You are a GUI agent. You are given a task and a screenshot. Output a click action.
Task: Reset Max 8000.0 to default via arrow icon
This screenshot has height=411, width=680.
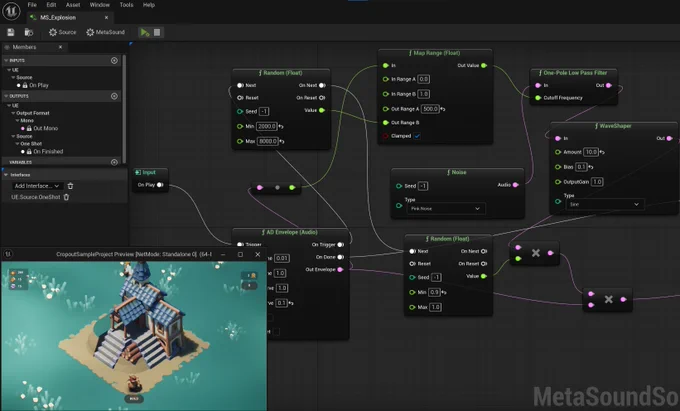281,141
